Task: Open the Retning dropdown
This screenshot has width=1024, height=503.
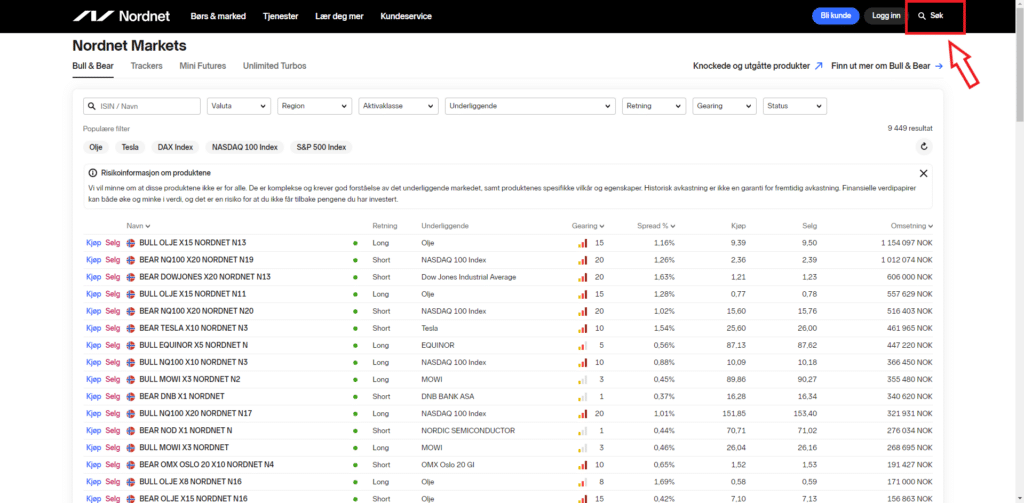Action: tap(654, 106)
